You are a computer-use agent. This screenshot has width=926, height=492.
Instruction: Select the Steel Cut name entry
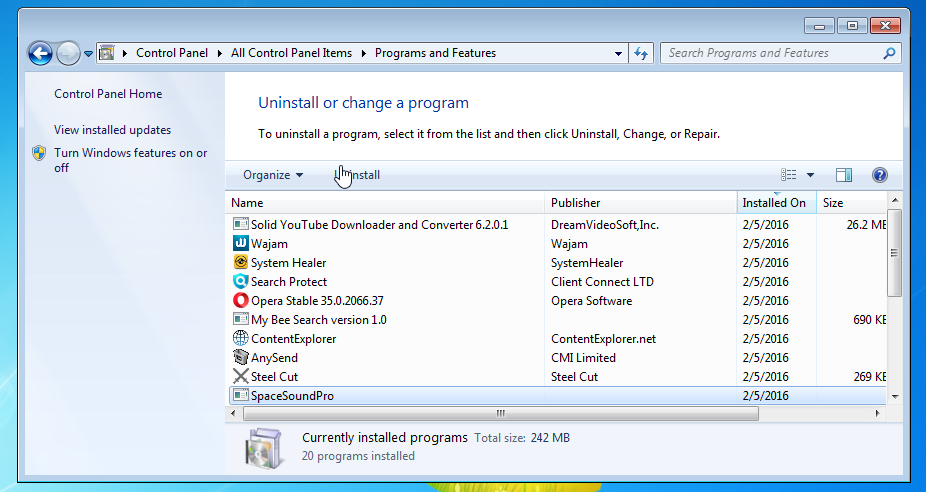coord(274,377)
